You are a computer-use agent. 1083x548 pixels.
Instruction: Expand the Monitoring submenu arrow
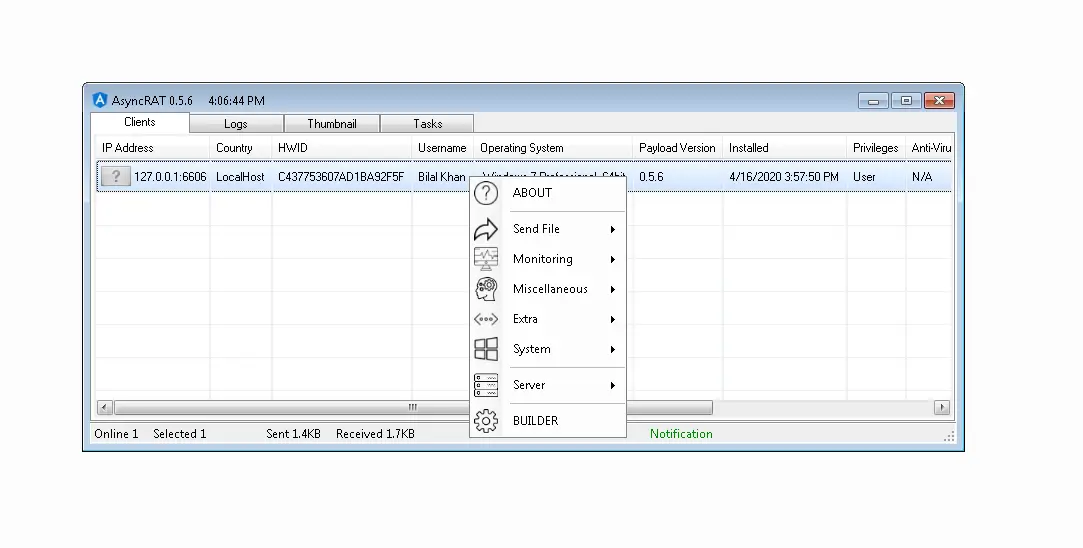(612, 259)
